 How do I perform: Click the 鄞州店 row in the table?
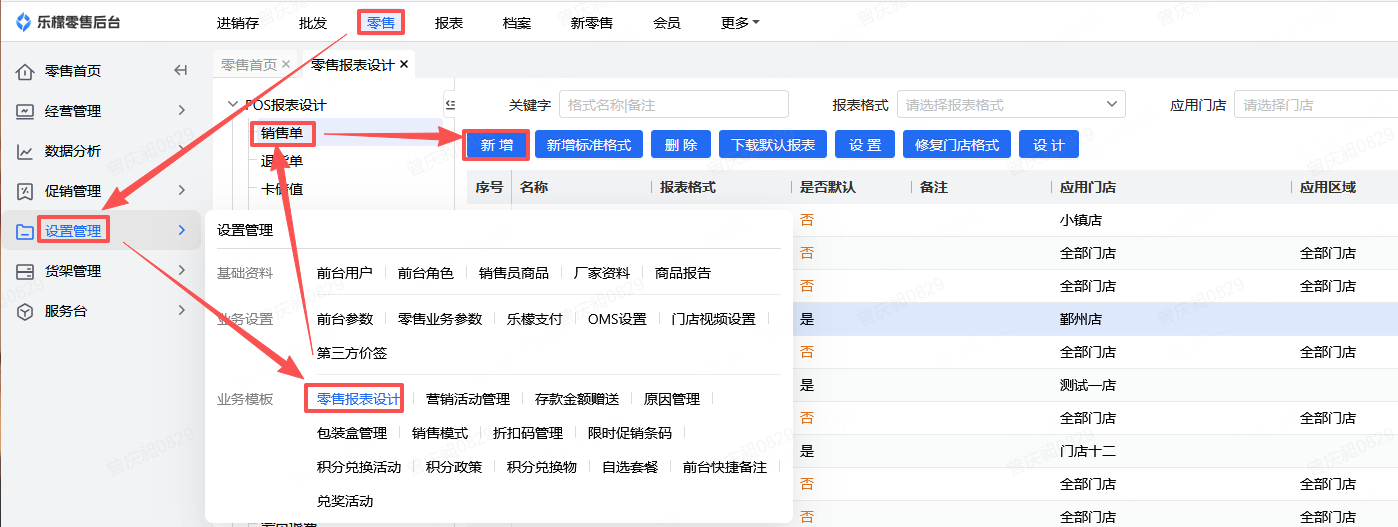pos(1095,319)
